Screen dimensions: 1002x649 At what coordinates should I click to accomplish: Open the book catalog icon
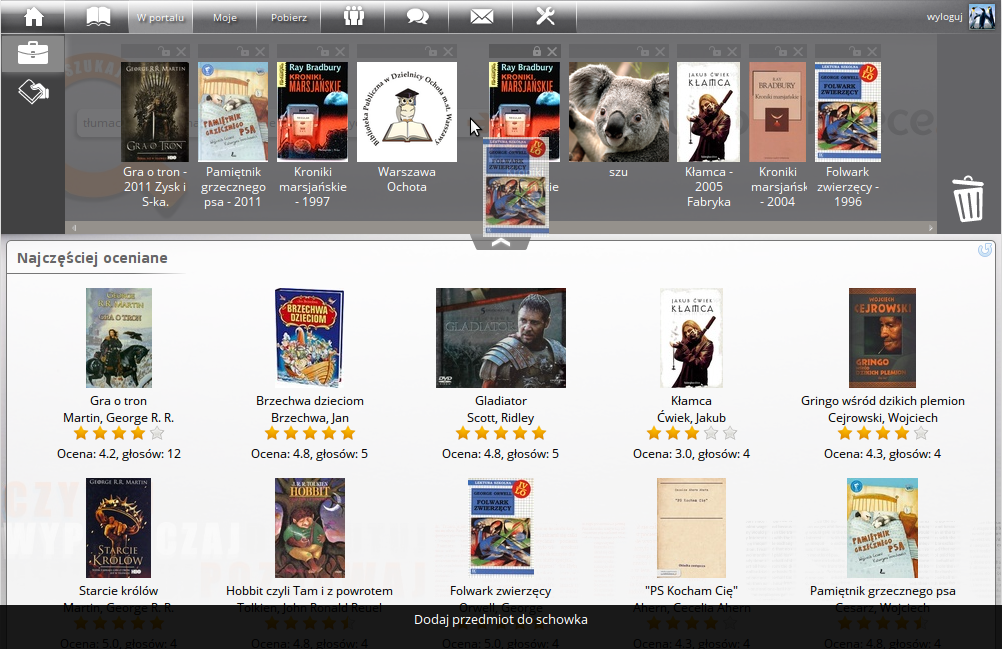click(x=98, y=16)
